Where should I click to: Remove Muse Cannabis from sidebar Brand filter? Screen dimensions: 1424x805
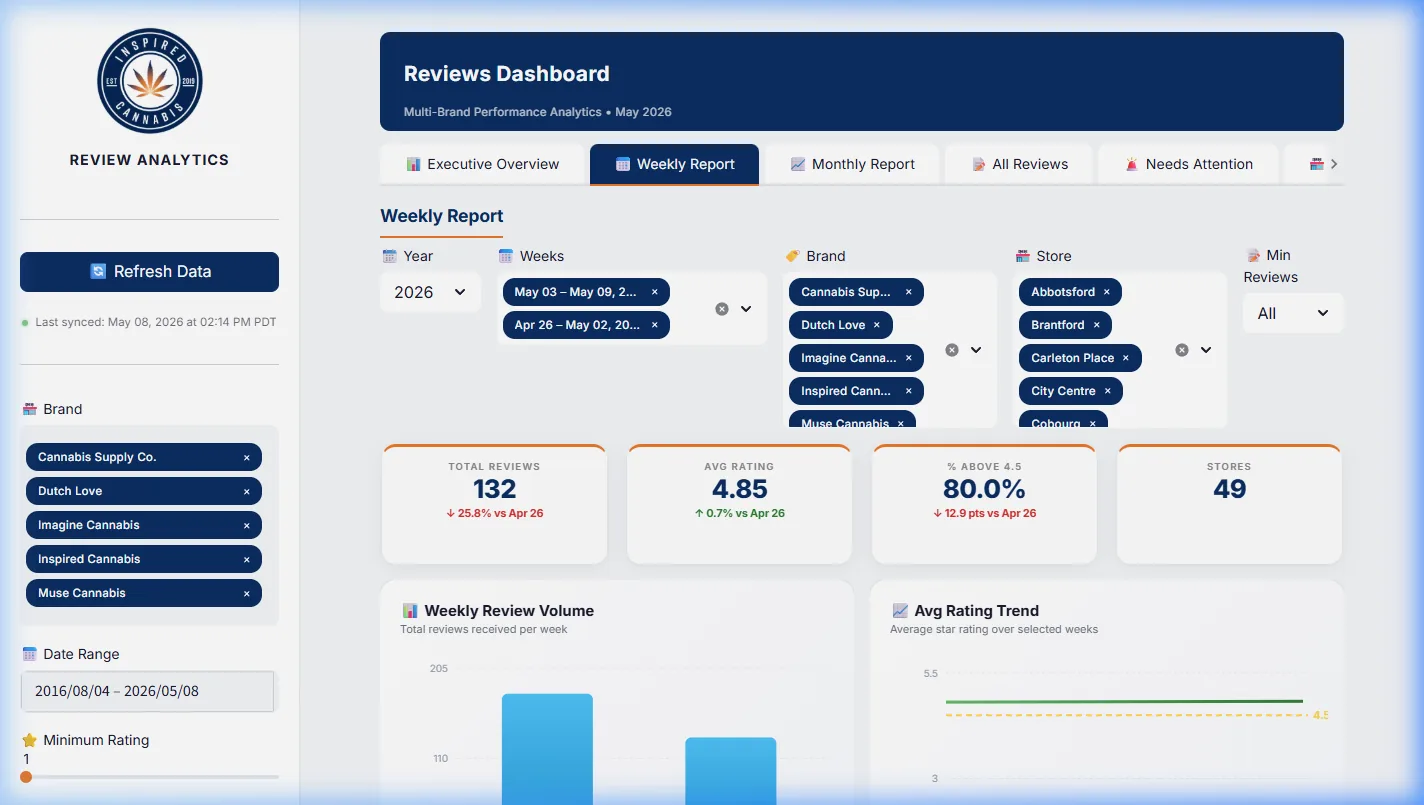pos(247,593)
